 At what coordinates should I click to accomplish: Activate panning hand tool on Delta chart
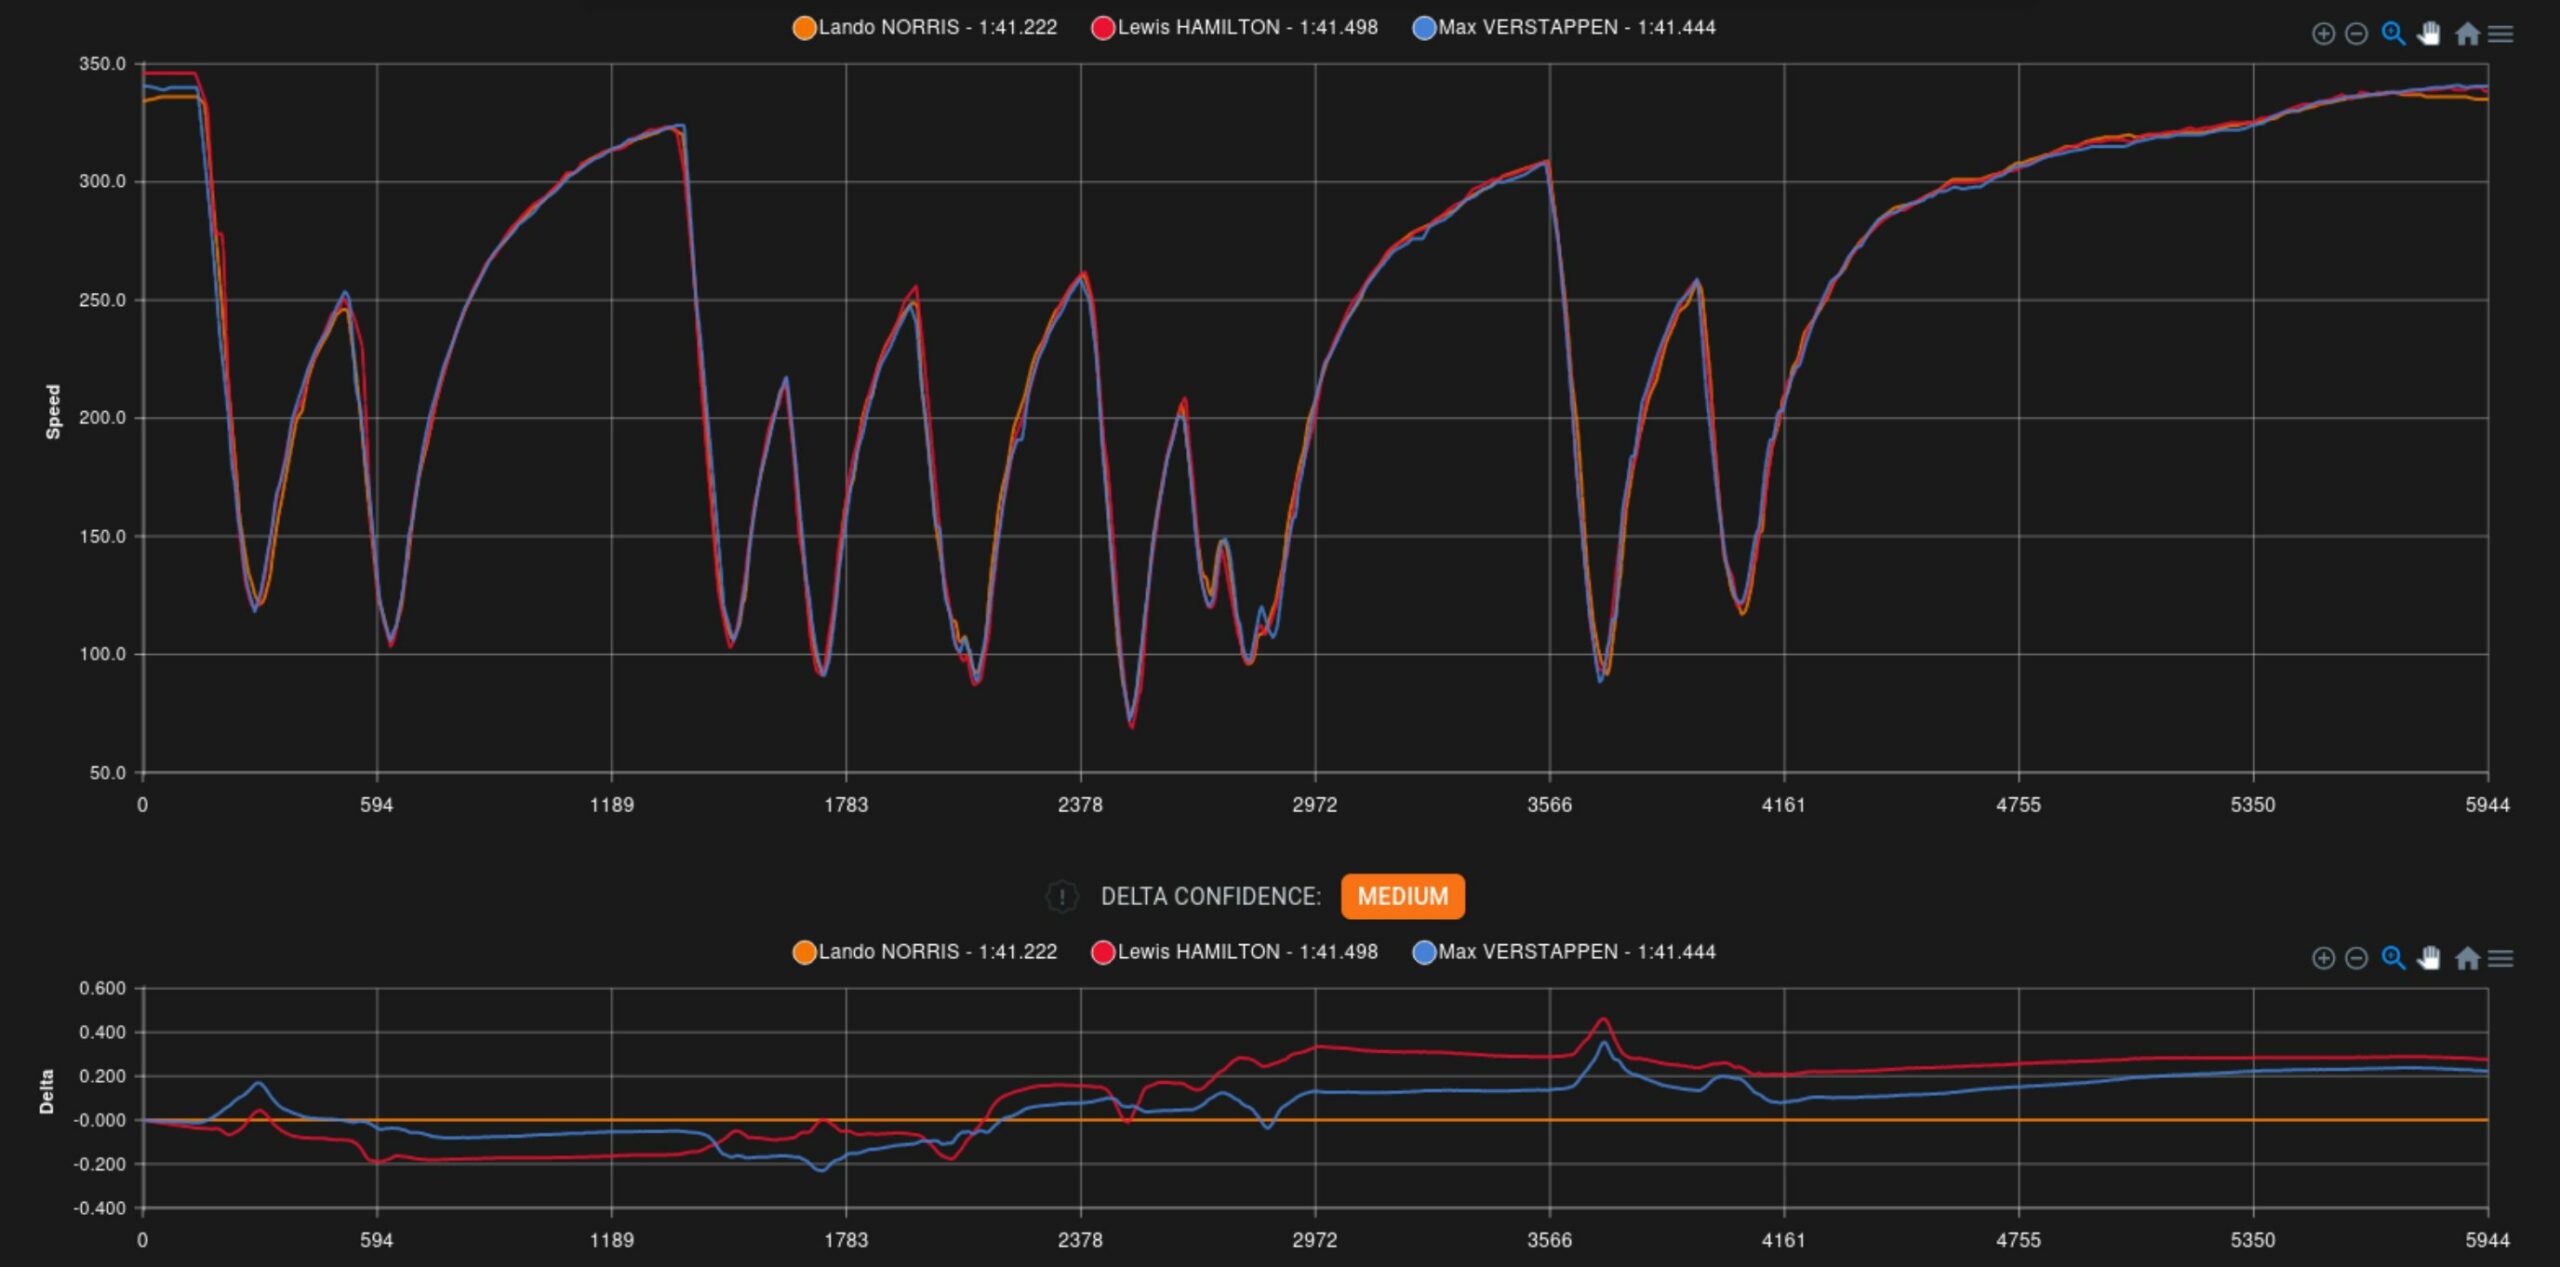pyautogui.click(x=2429, y=958)
